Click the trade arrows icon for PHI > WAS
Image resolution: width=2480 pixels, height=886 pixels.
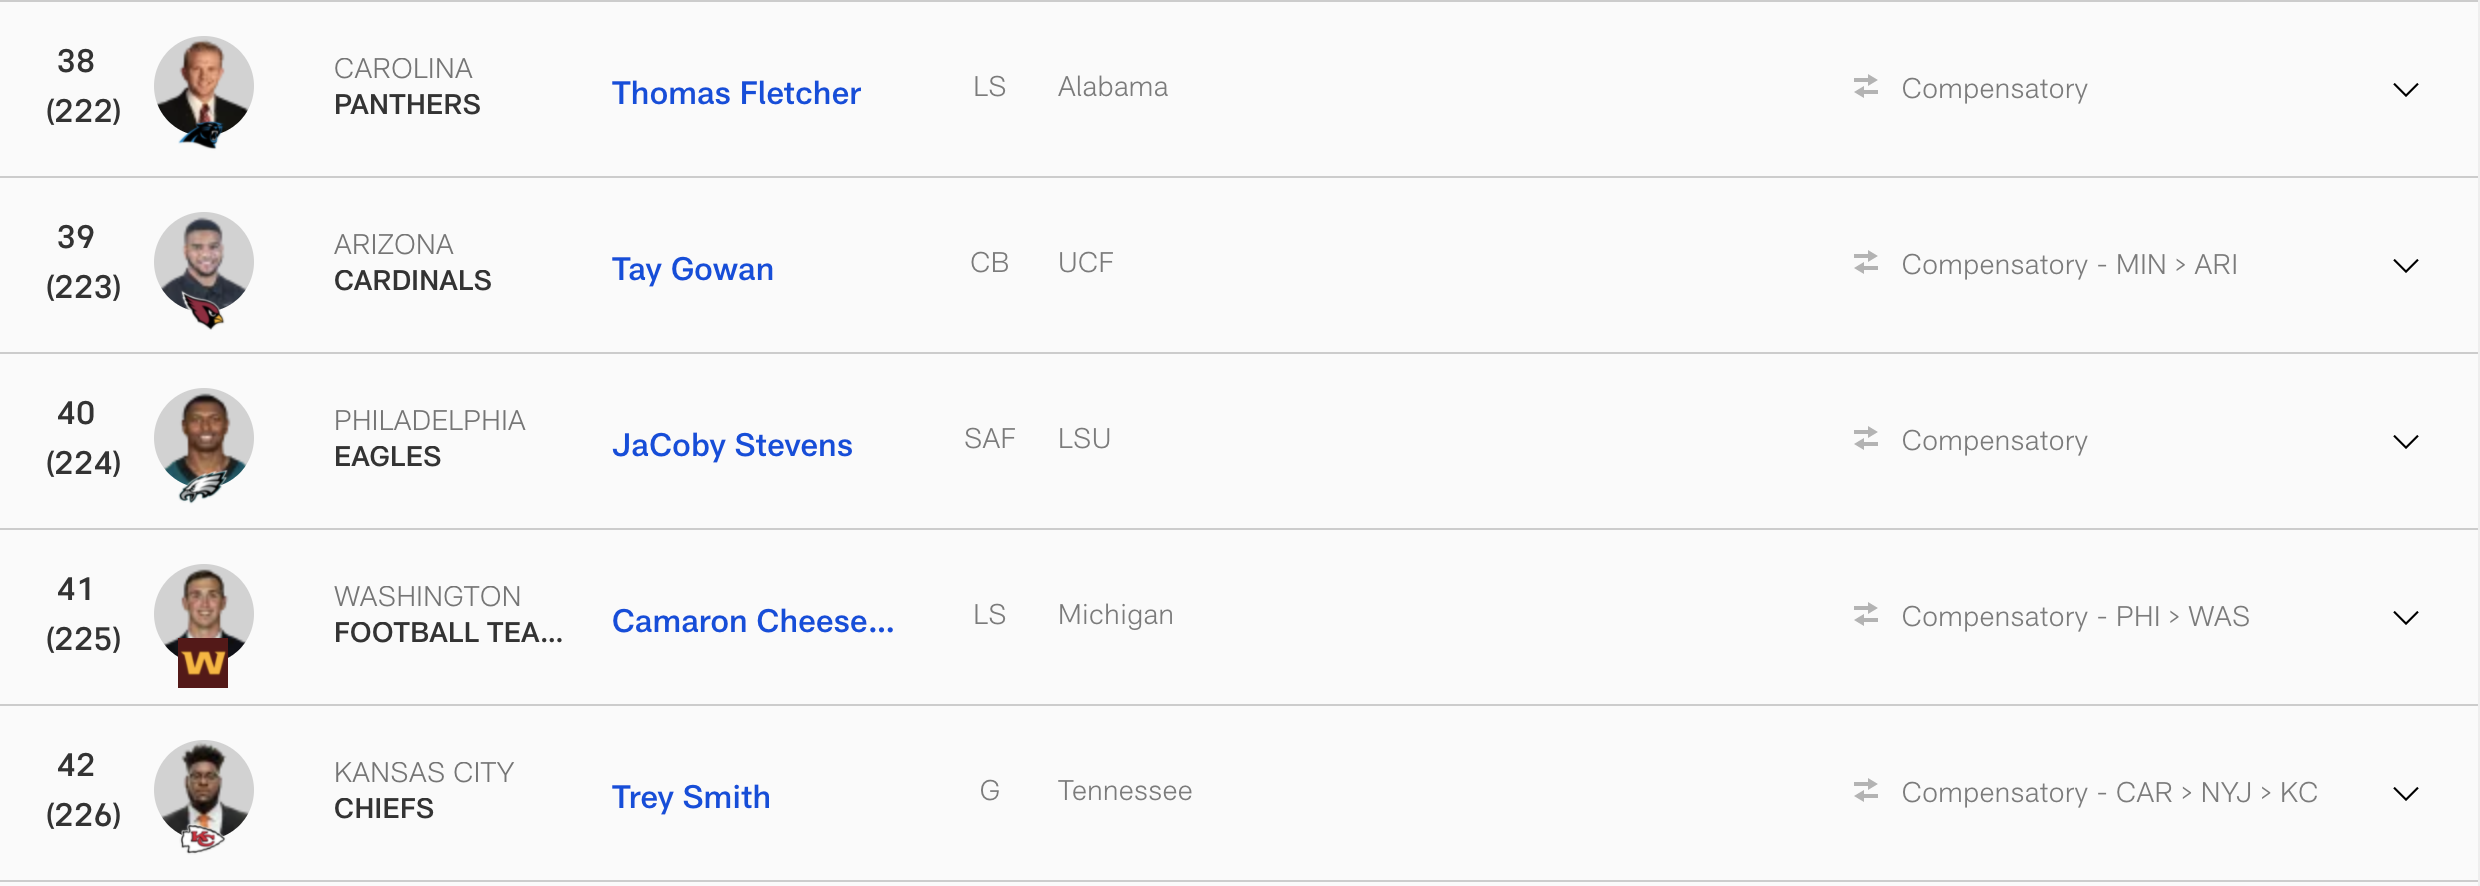1866,615
